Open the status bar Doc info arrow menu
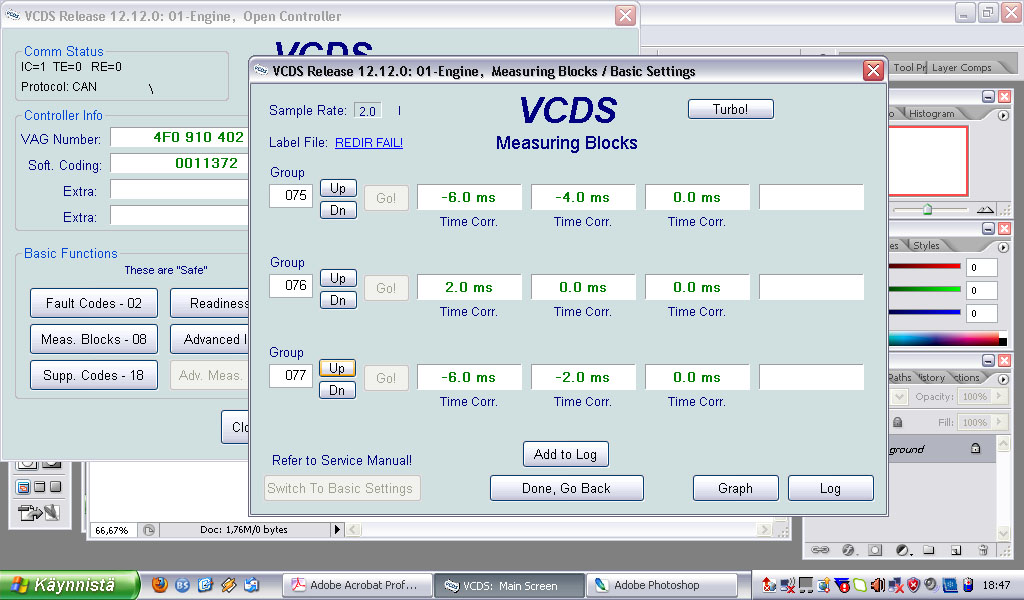Screen dimensions: 1024x600 pyautogui.click(x=336, y=529)
